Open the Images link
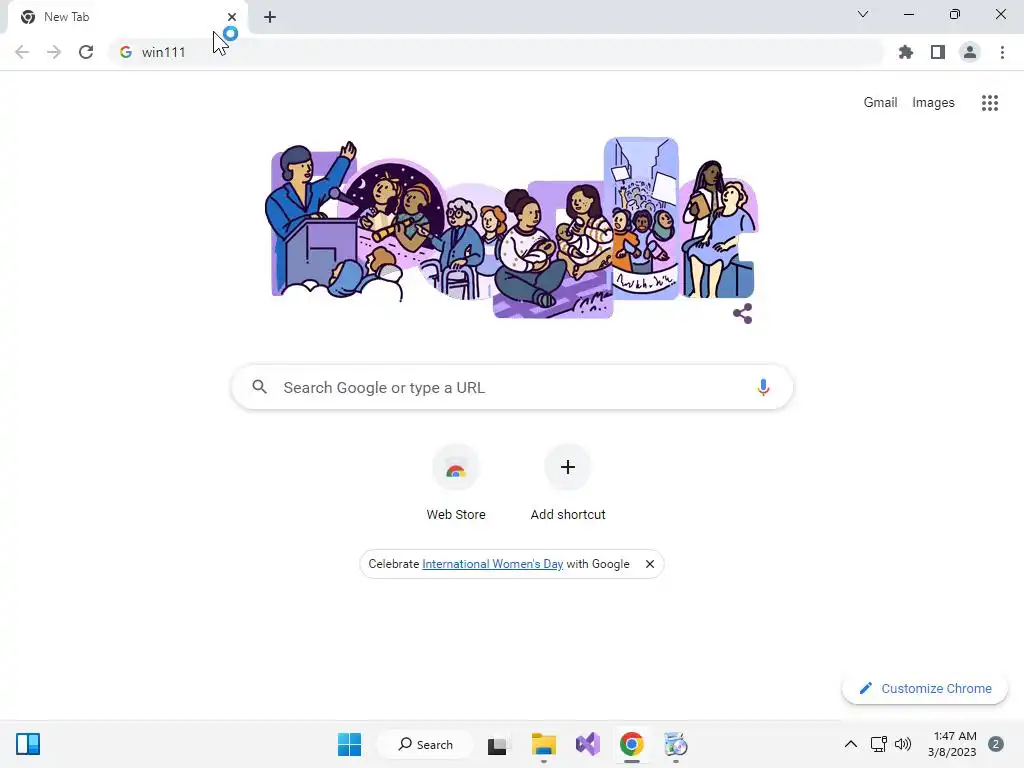The width and height of the screenshot is (1024, 768). tap(933, 103)
